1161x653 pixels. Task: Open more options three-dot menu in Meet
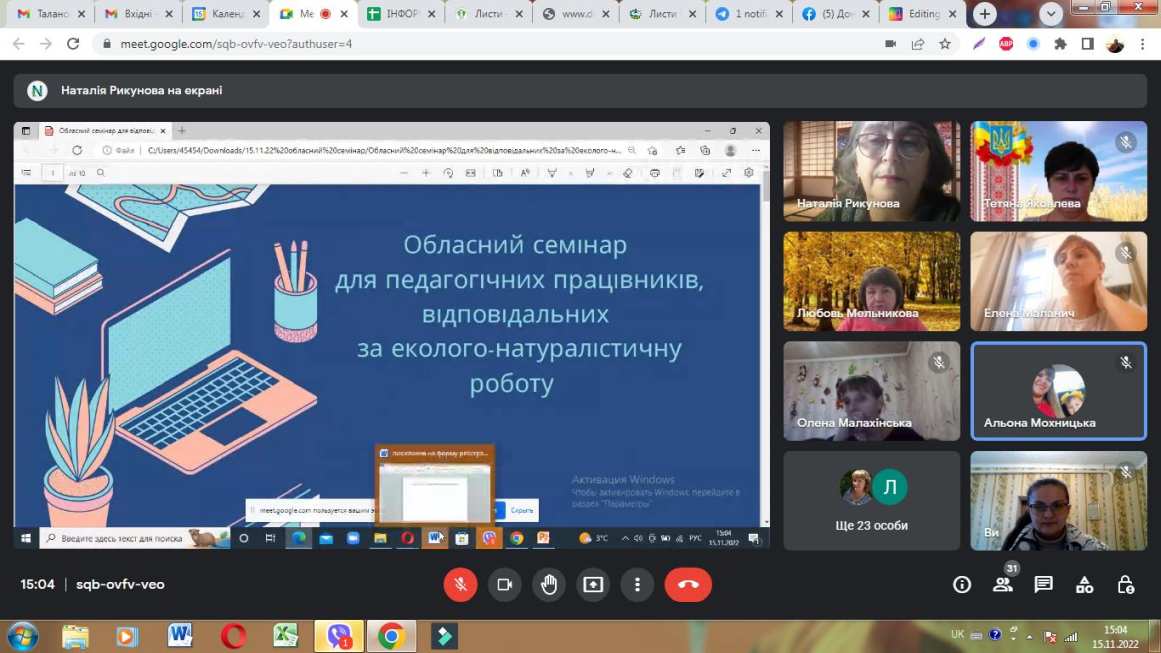[637, 585]
